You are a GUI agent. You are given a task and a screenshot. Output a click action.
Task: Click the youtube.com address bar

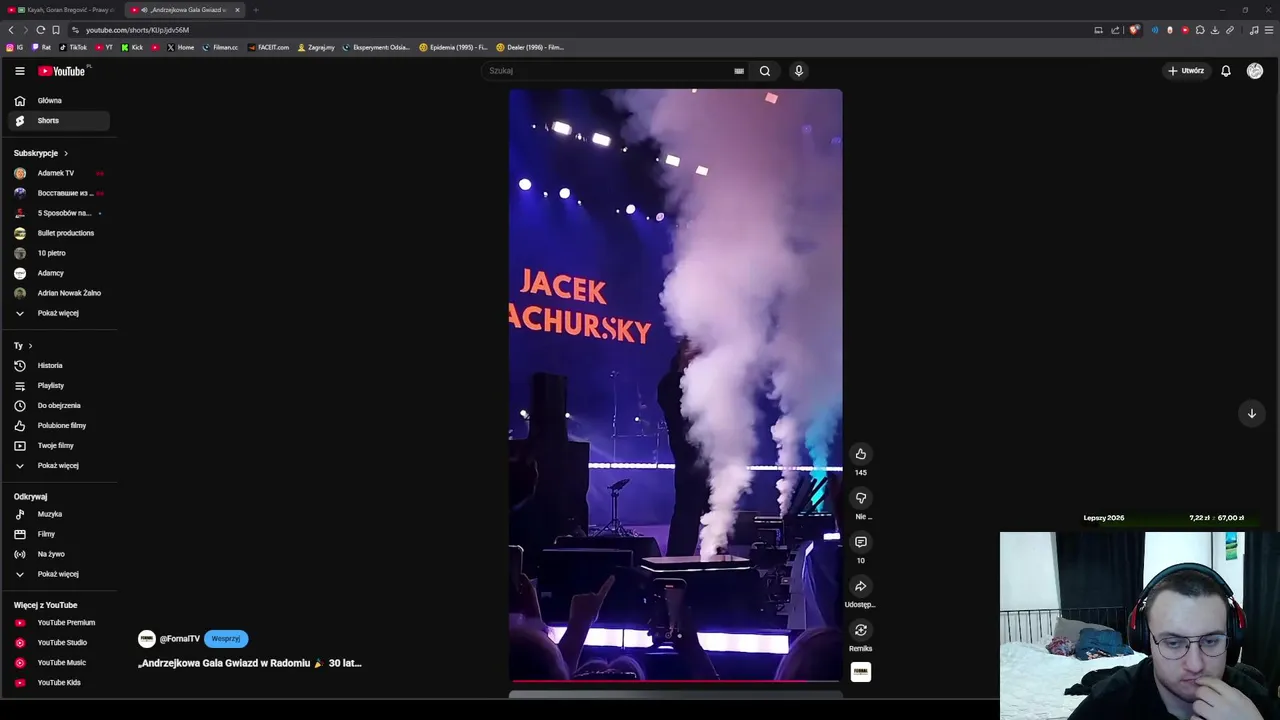pos(580,30)
